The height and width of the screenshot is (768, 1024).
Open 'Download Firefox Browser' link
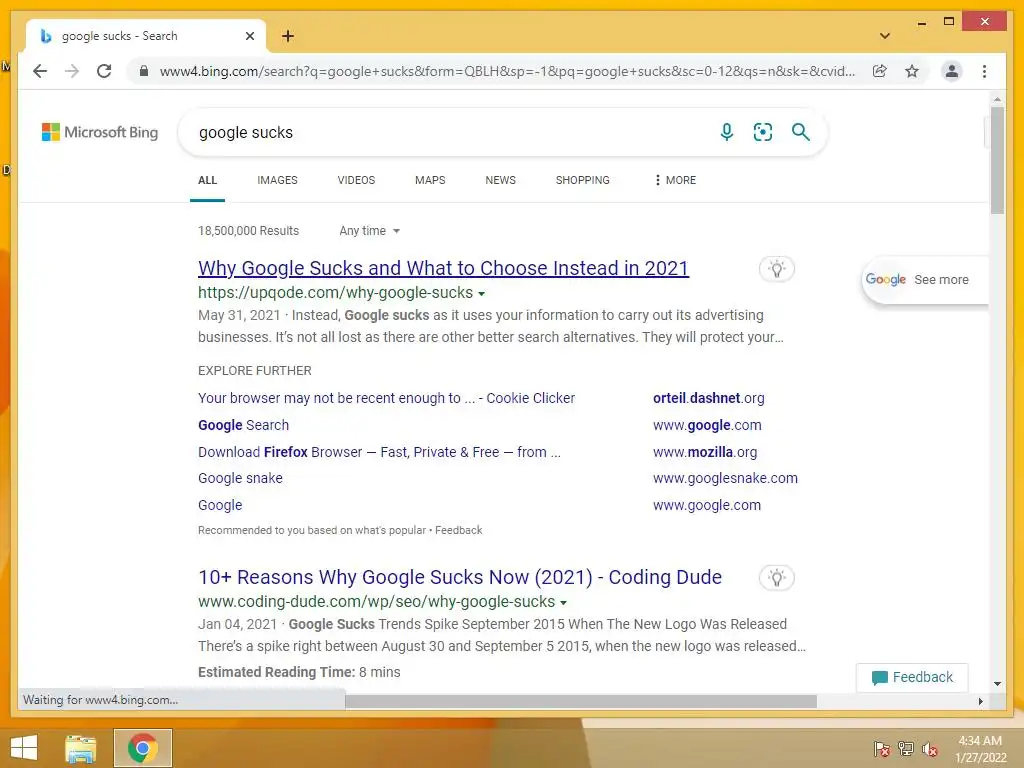click(379, 452)
